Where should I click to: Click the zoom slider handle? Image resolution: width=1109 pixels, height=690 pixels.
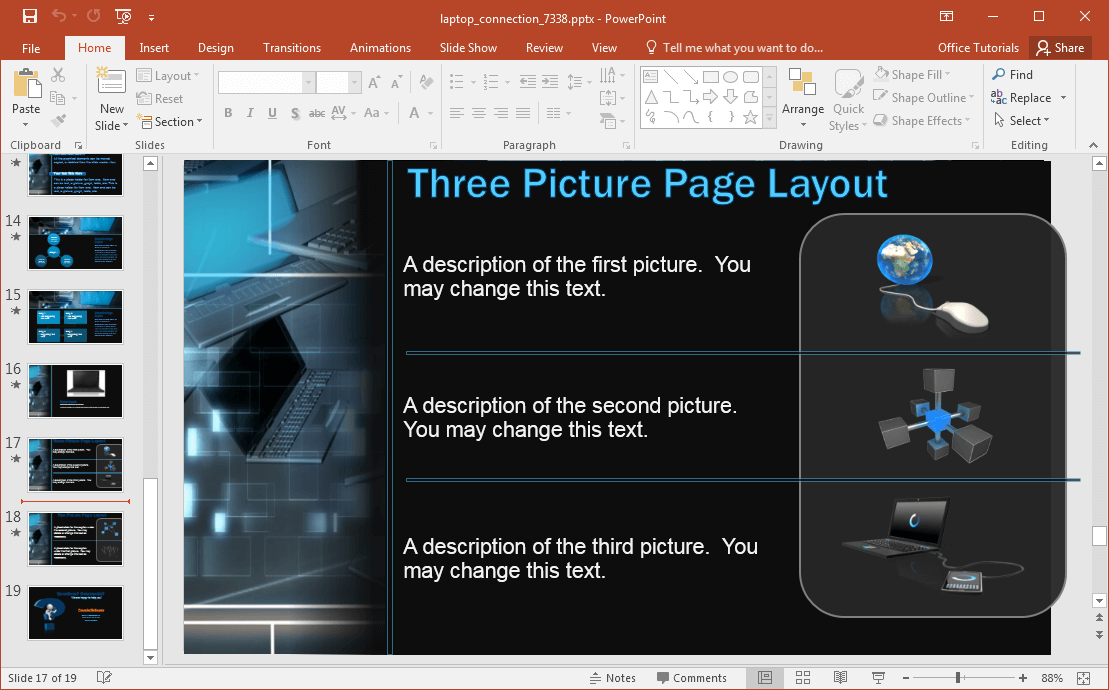tap(958, 678)
